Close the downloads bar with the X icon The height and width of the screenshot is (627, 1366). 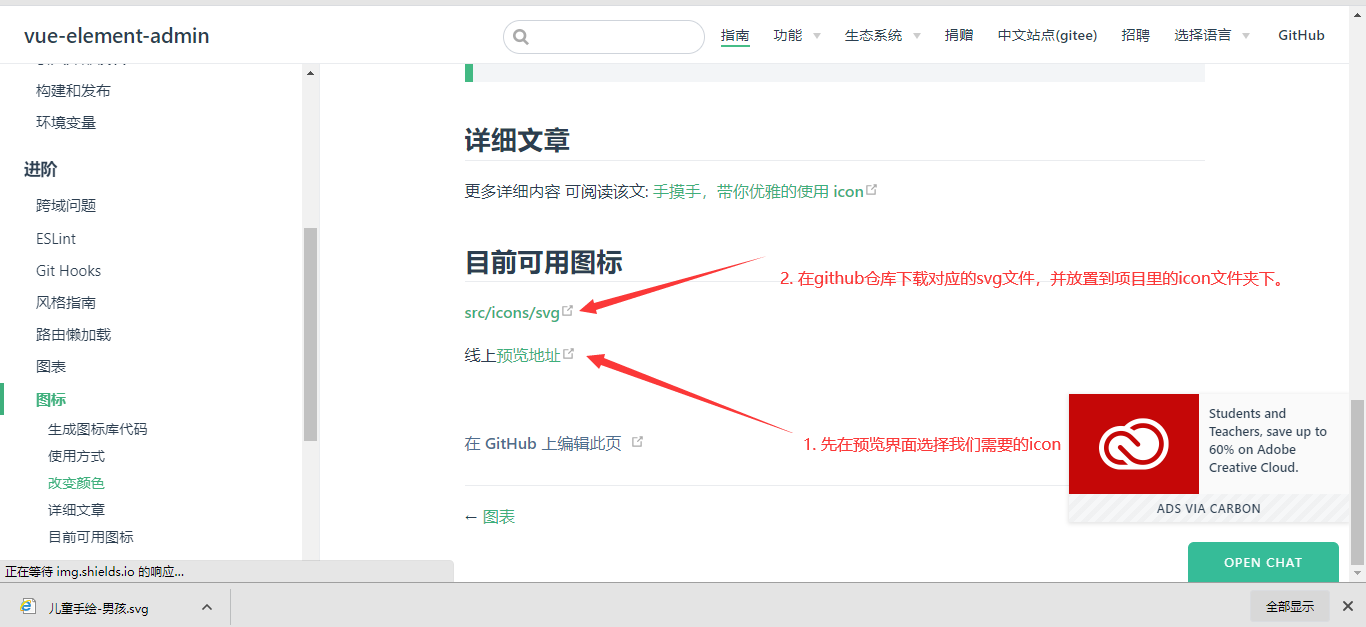(x=1348, y=606)
